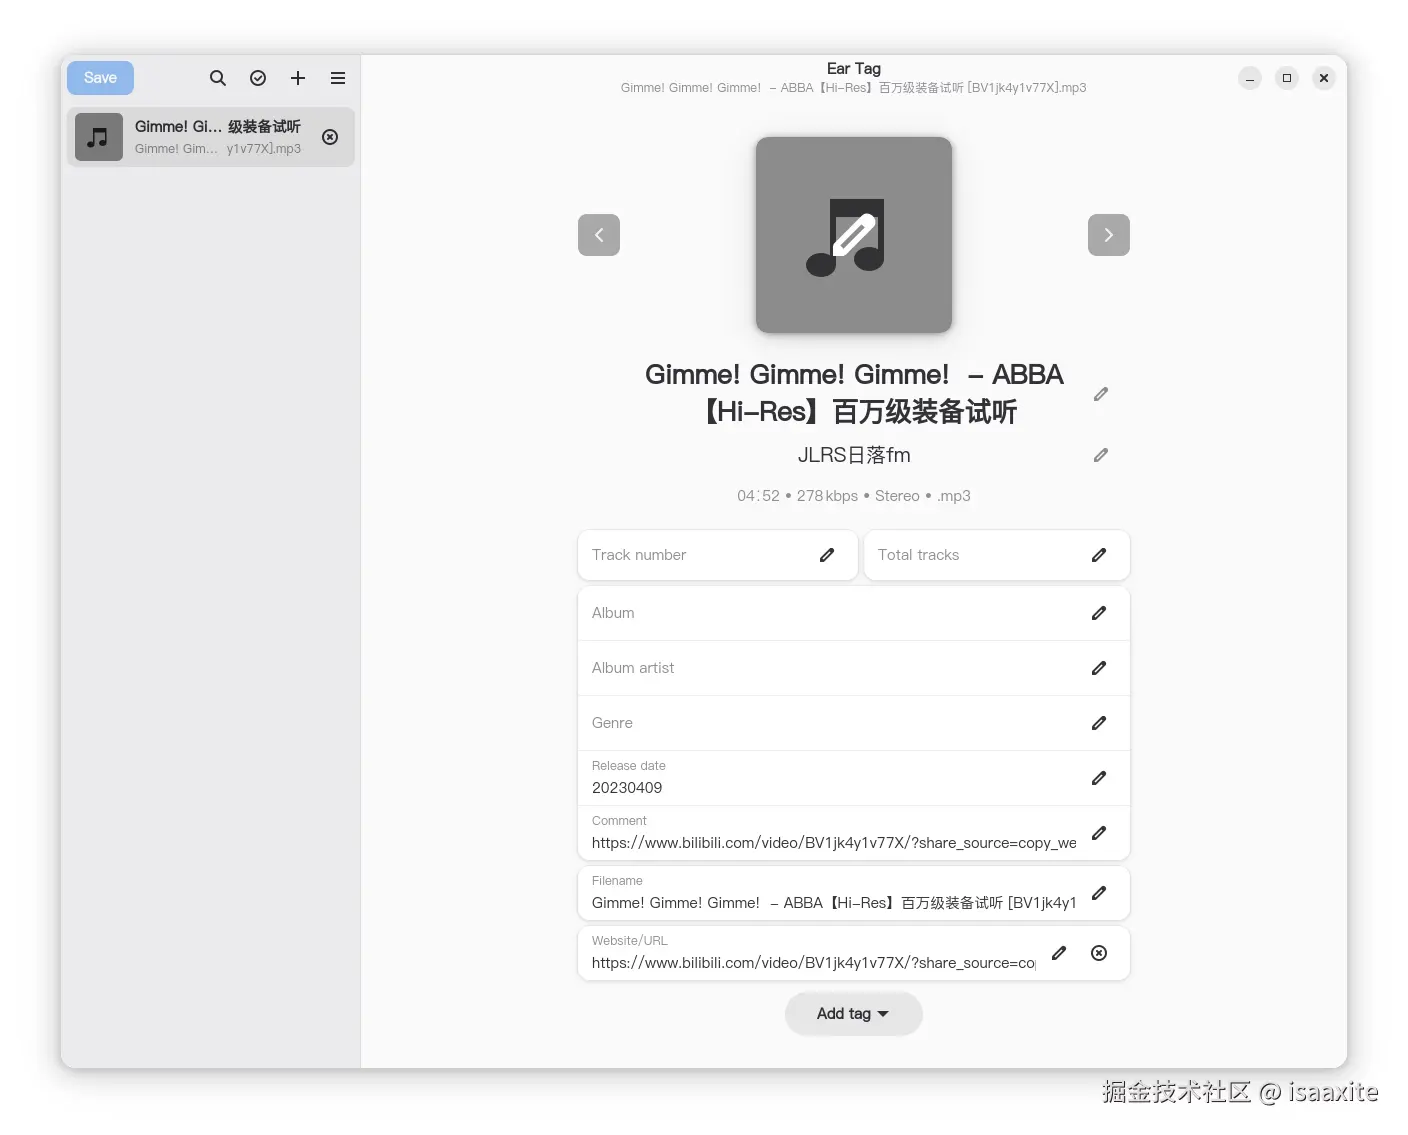
Task: Edit the Total tracks pencil icon
Action: point(1099,555)
